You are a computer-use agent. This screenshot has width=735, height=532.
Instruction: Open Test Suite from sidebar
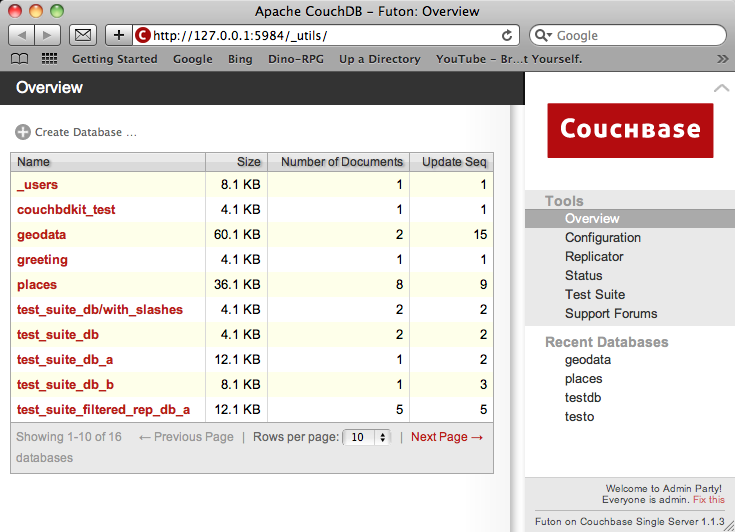click(x=595, y=295)
